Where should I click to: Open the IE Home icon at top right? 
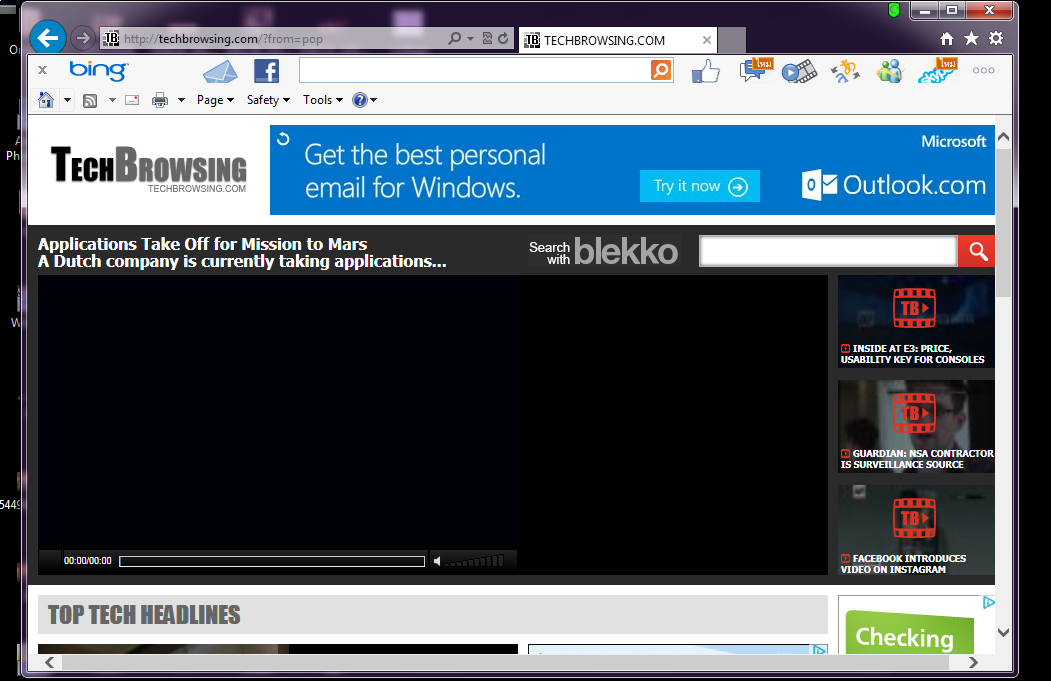coord(946,39)
